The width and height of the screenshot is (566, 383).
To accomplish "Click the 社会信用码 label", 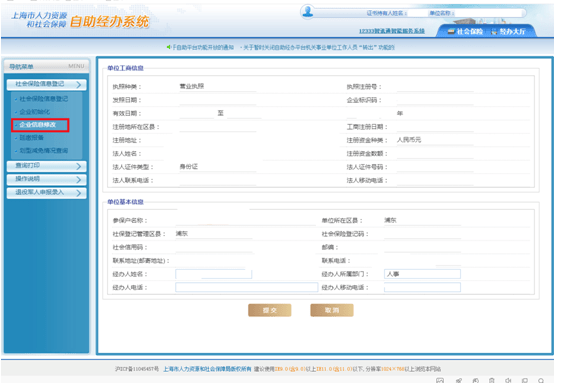I will [x=130, y=247].
